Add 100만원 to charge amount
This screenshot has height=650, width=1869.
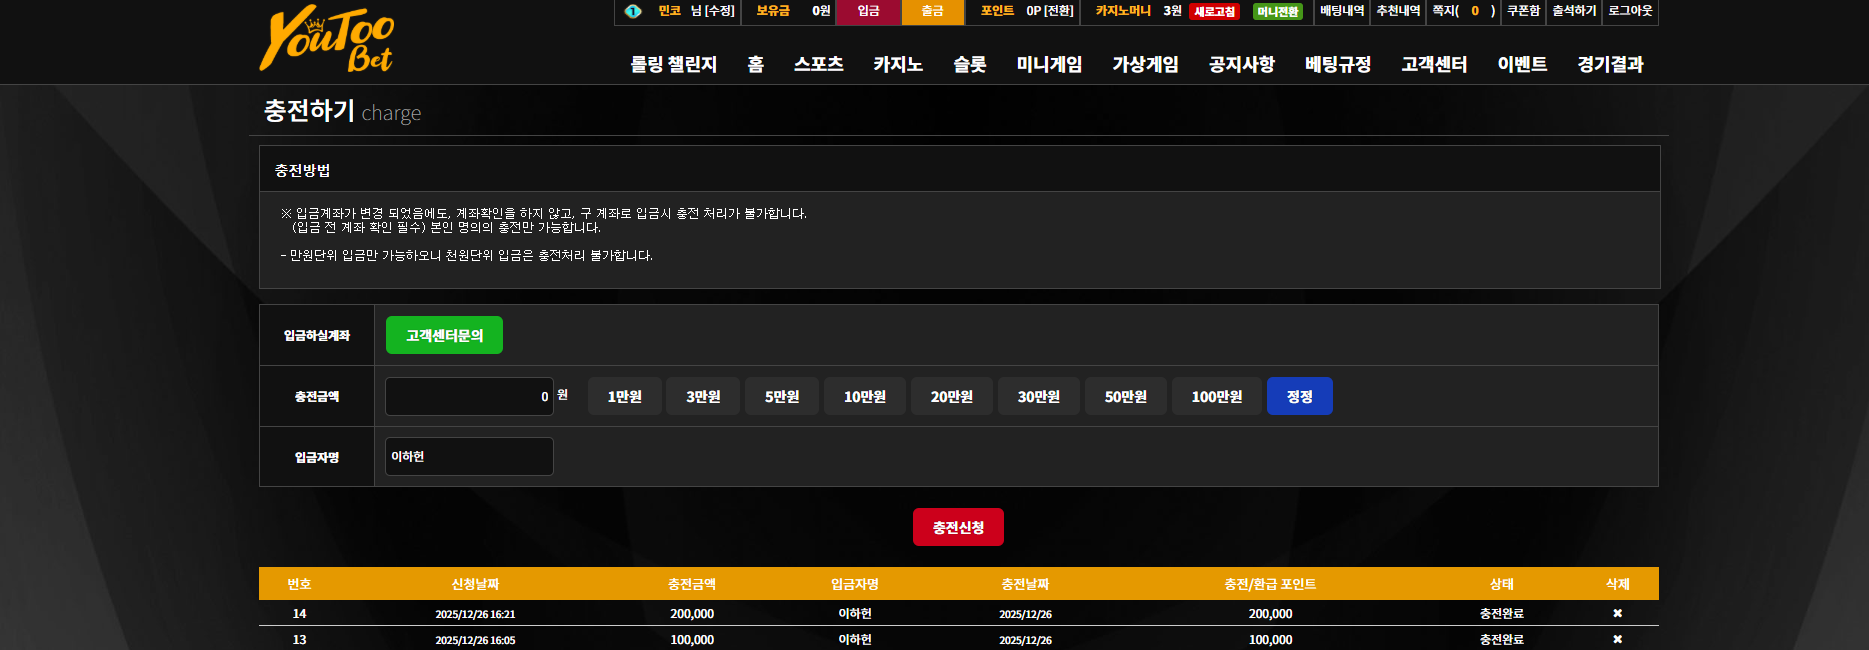coord(1217,396)
